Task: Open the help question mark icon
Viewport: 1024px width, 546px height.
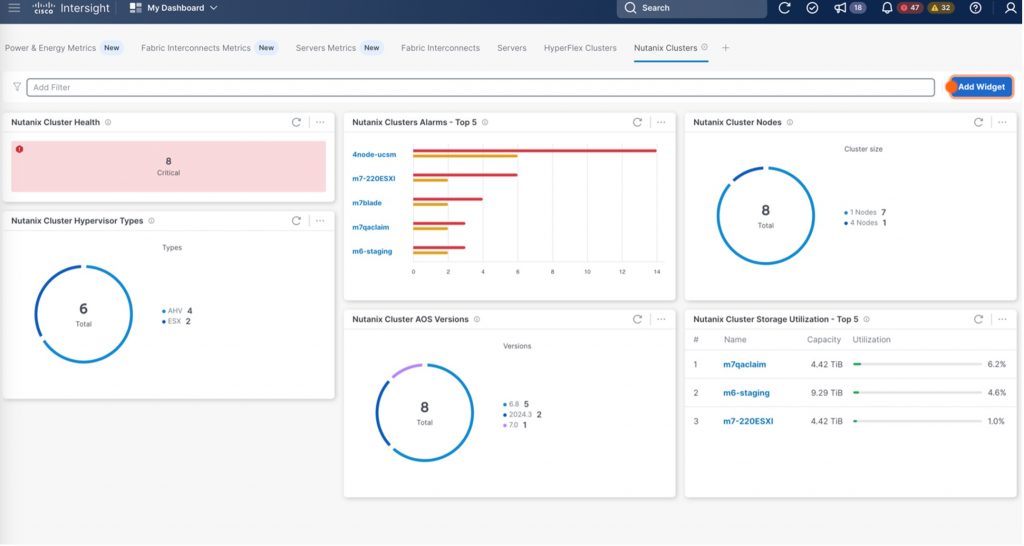Action: (x=975, y=8)
